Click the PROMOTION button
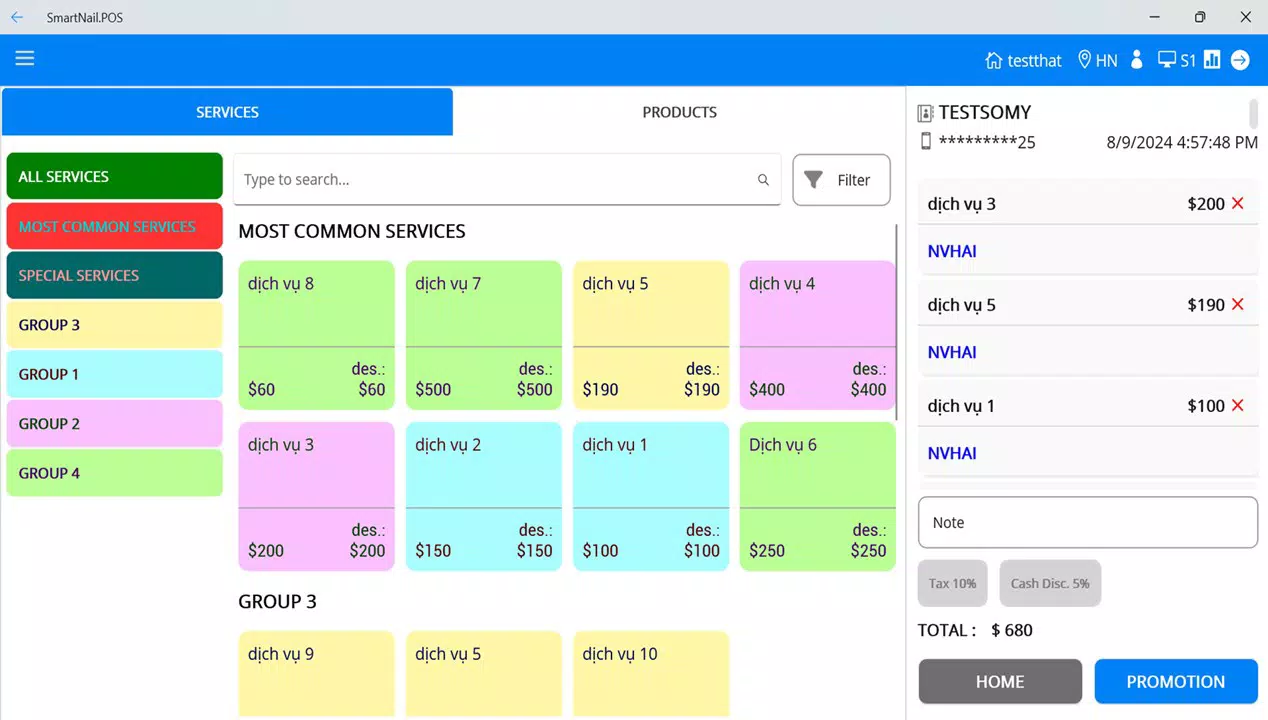 pos(1176,682)
